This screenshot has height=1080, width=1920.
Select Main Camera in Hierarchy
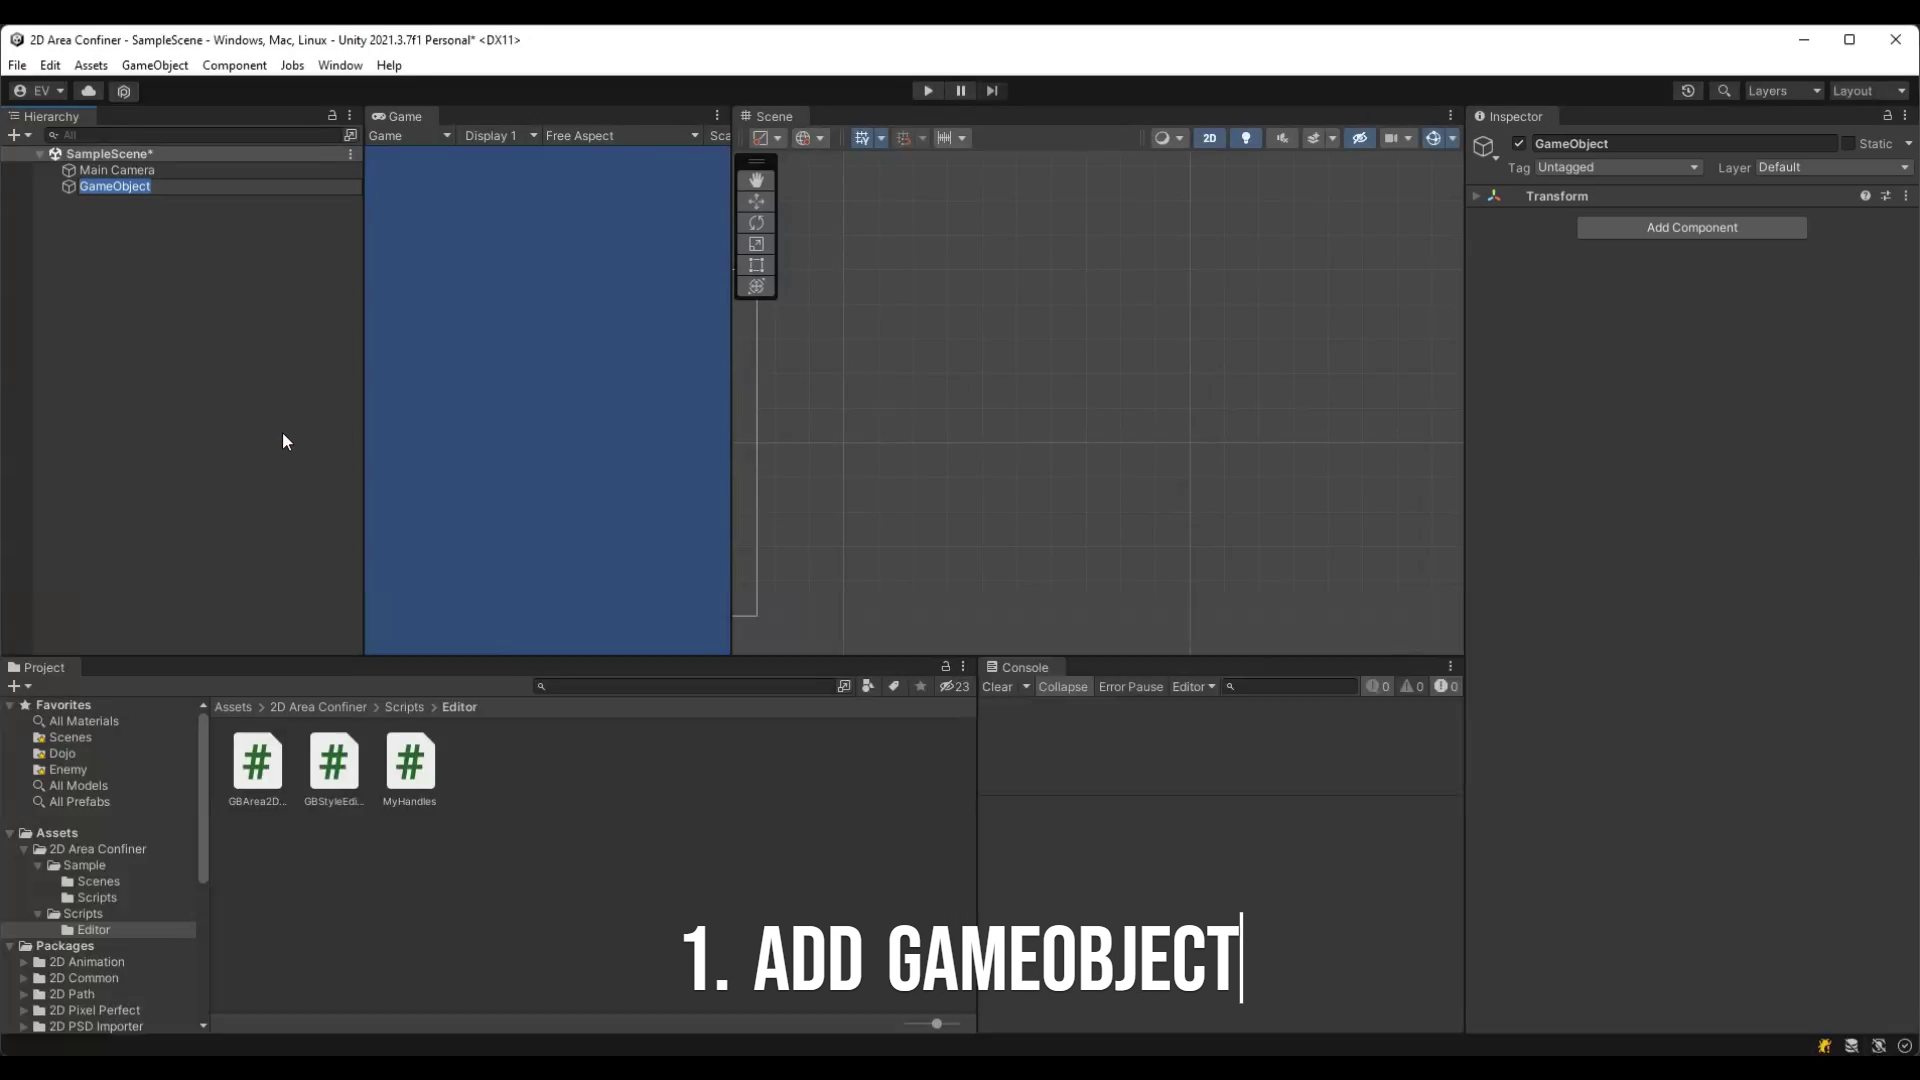tap(117, 170)
